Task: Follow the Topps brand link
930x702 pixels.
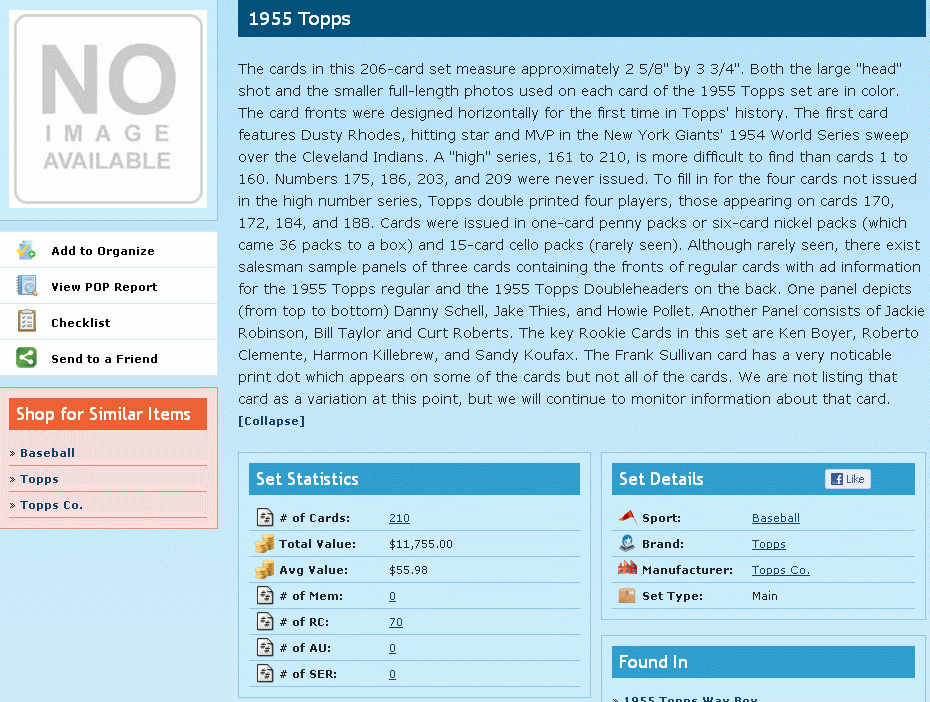Action: click(769, 544)
